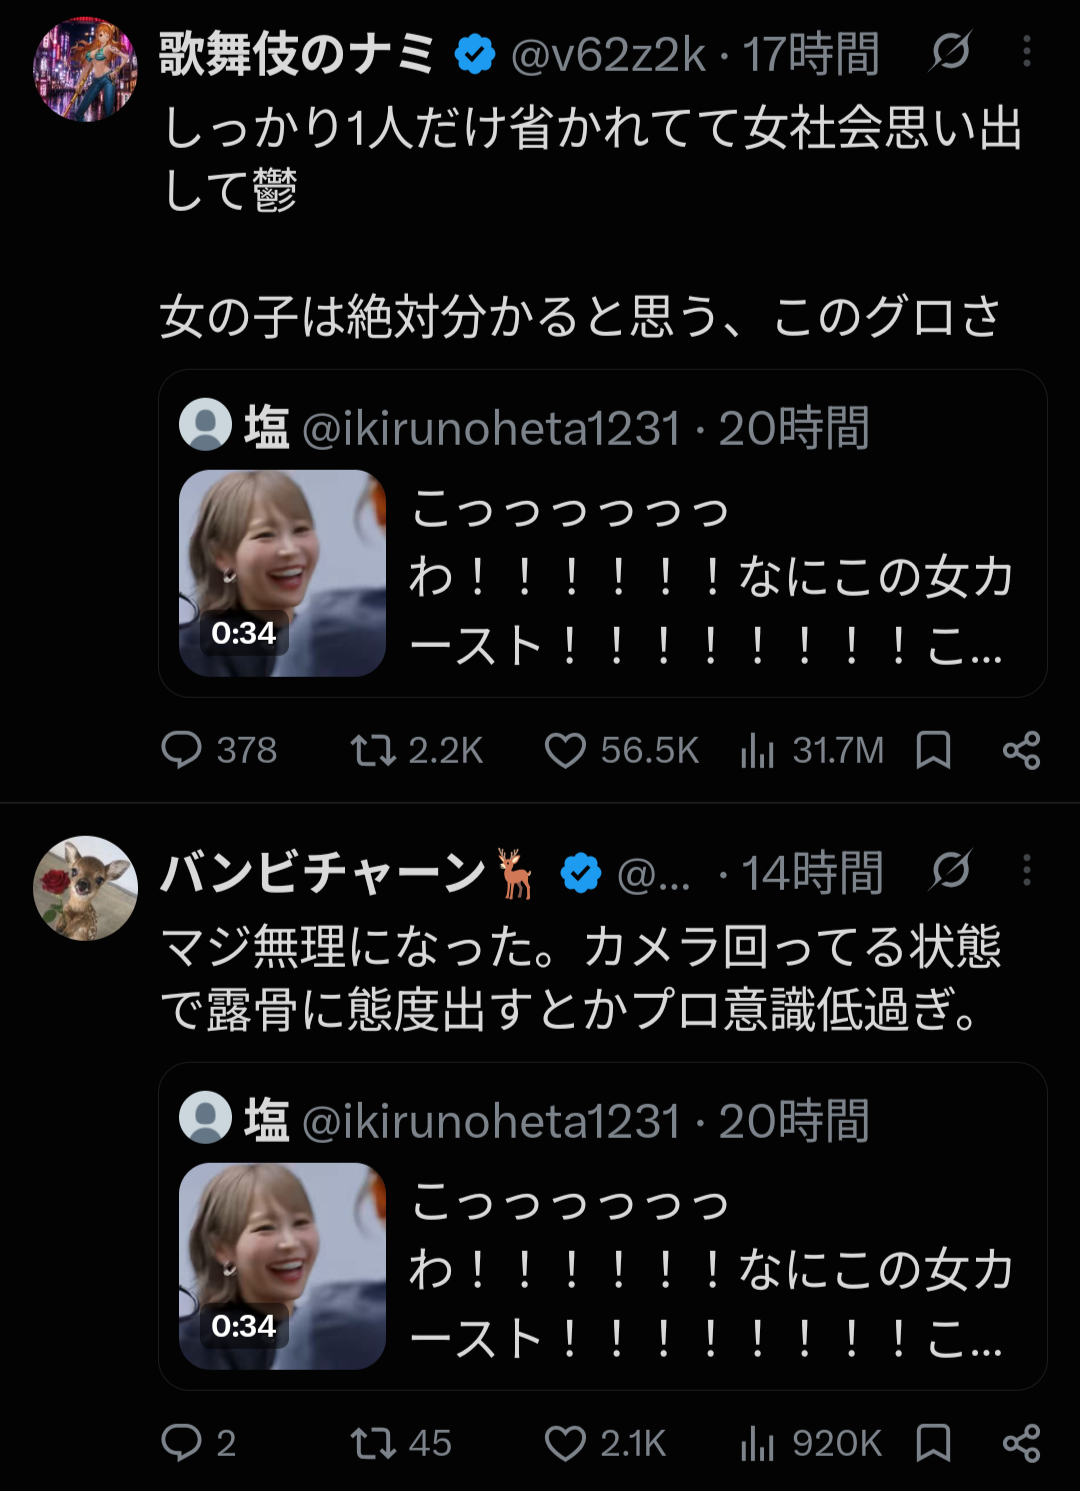The height and width of the screenshot is (1491, 1080).
Task: Bookmark the 歌舞伎のナミ post
Action: tap(933, 750)
